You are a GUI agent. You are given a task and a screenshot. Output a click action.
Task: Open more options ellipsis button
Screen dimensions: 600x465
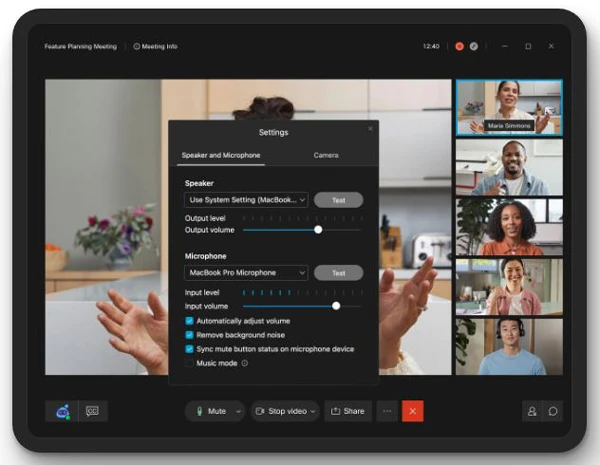[386, 411]
